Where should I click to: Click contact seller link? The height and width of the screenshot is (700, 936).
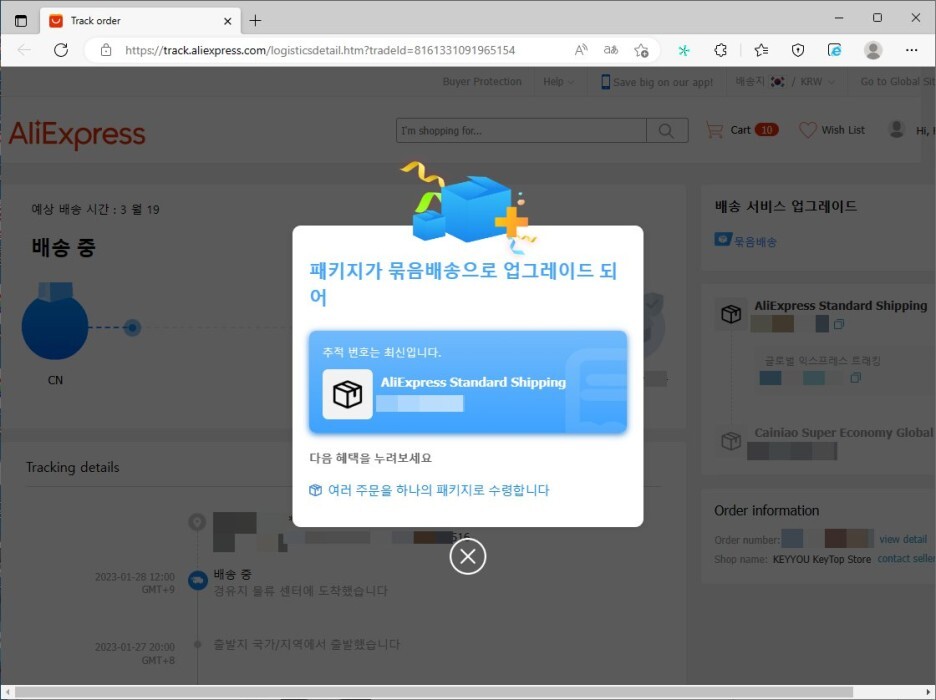tap(906, 559)
